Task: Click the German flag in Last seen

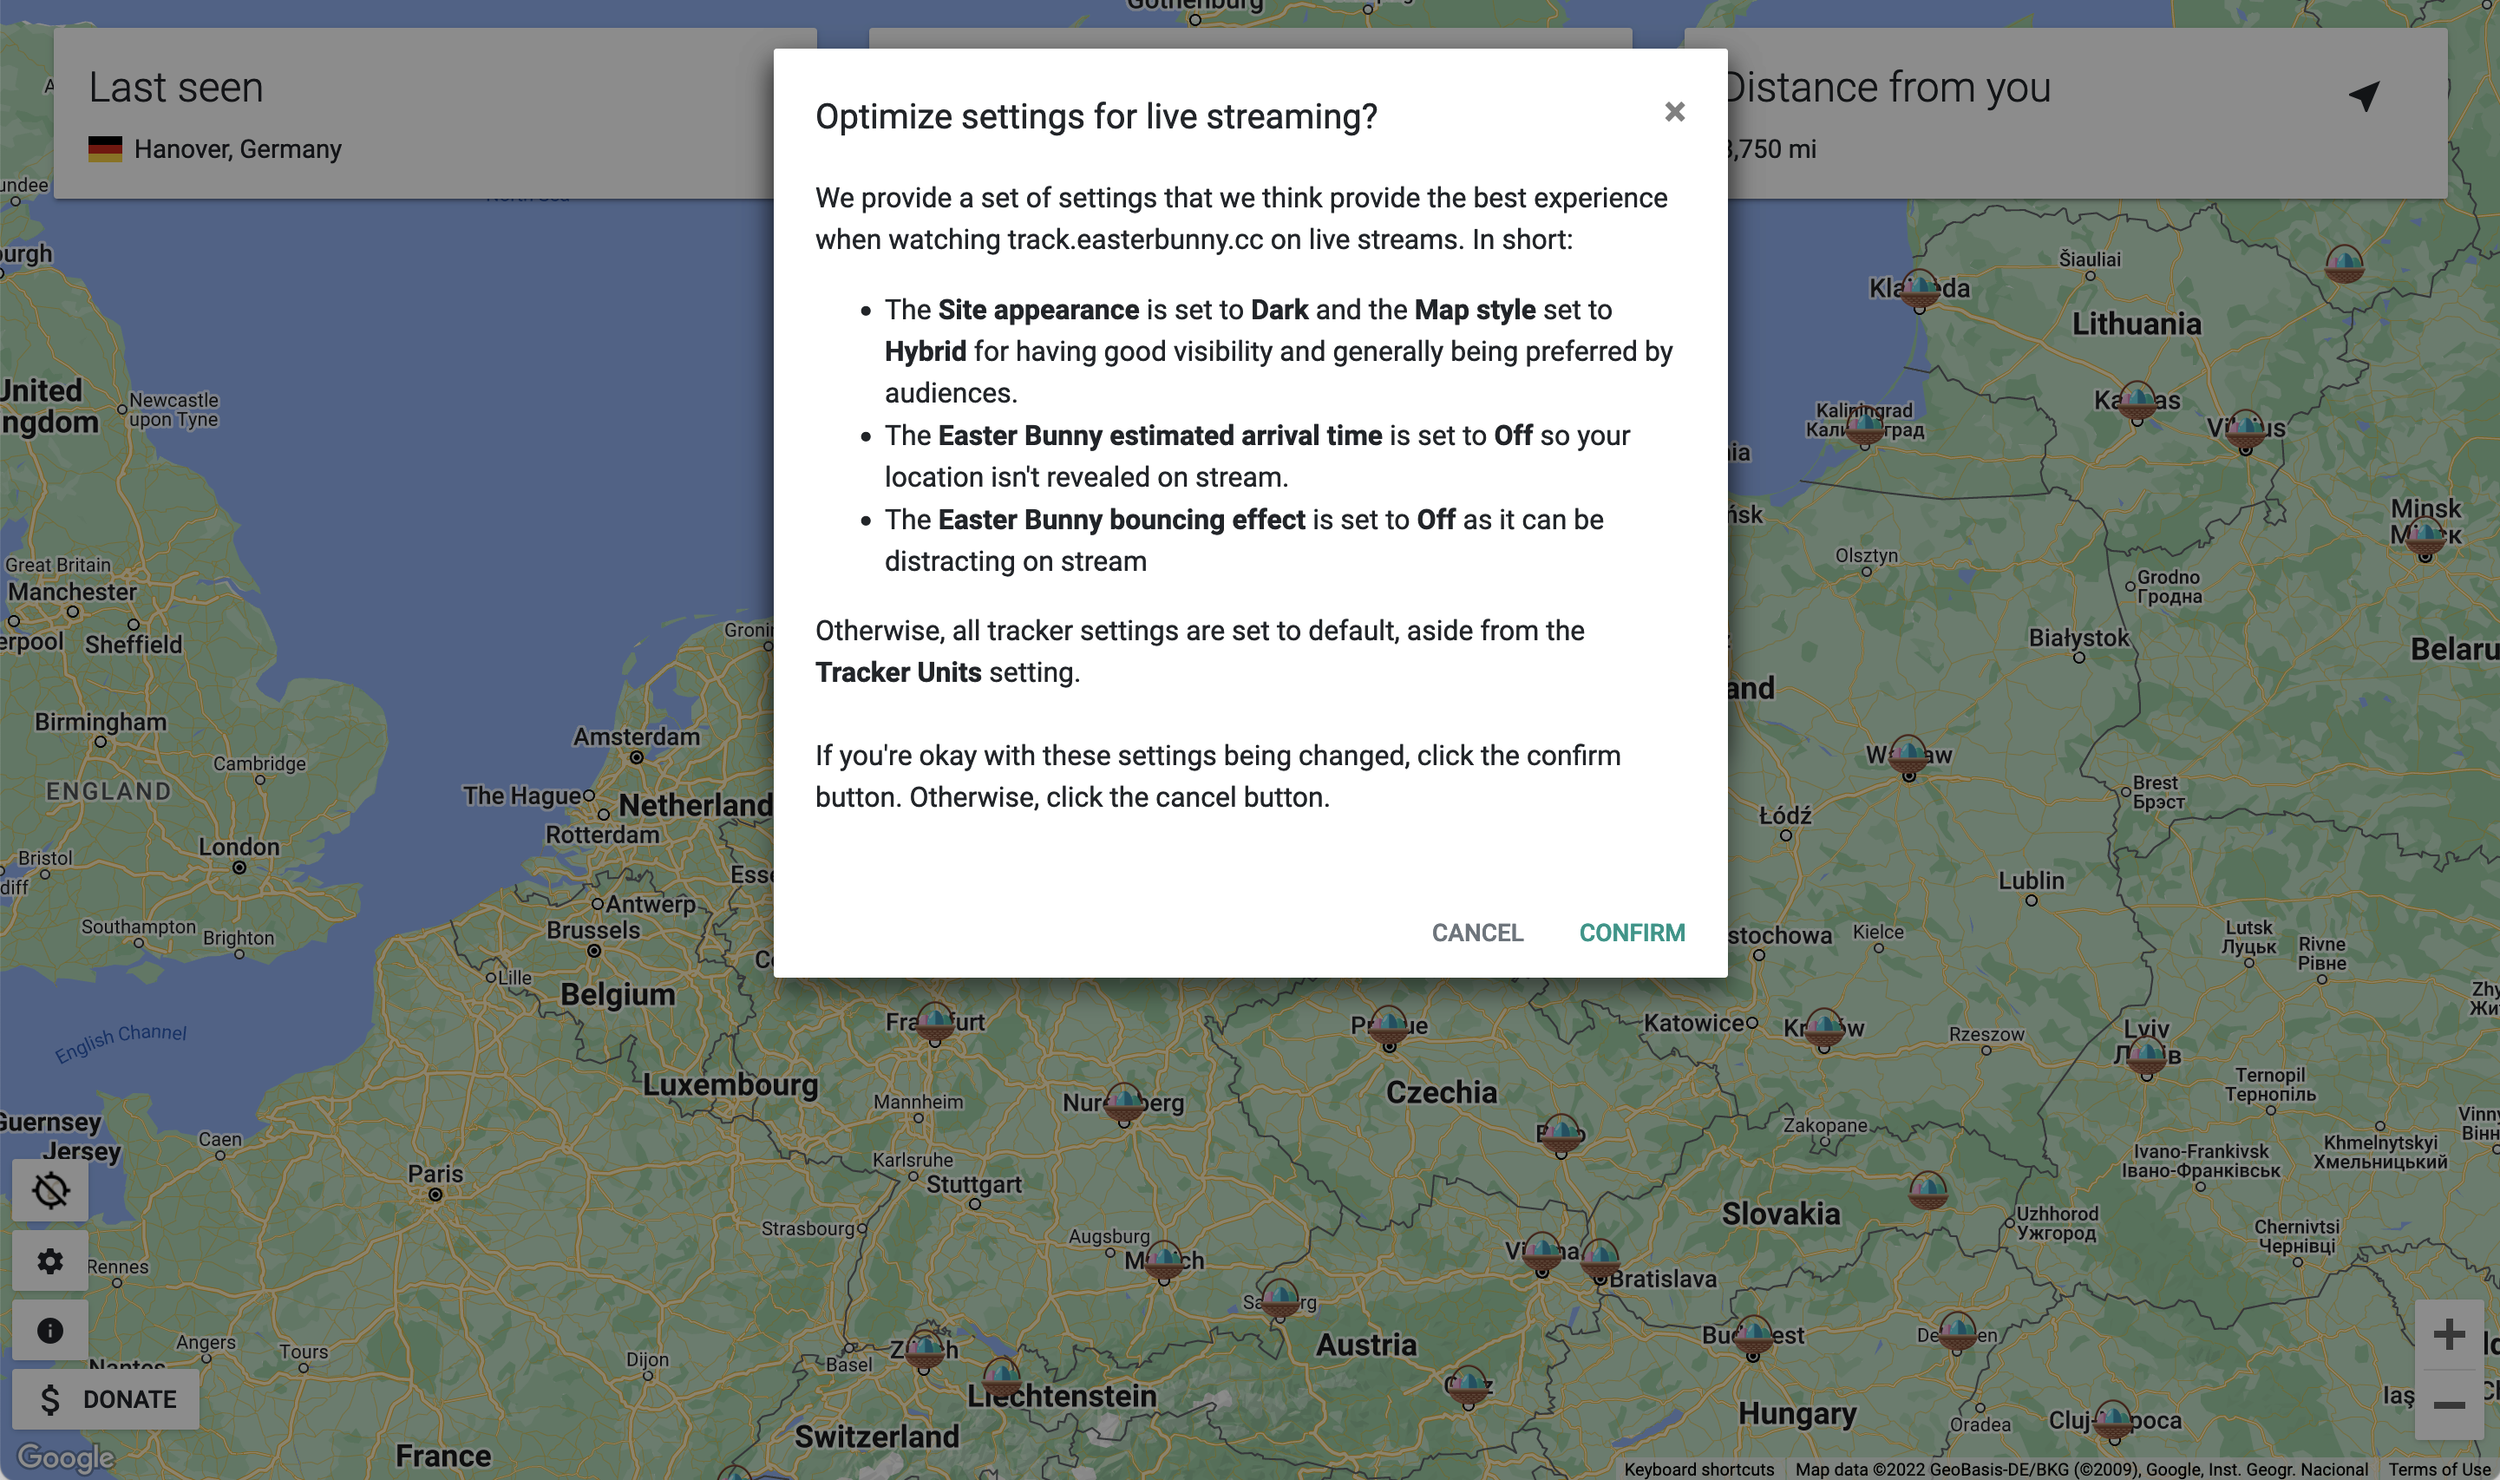Action: [x=105, y=148]
